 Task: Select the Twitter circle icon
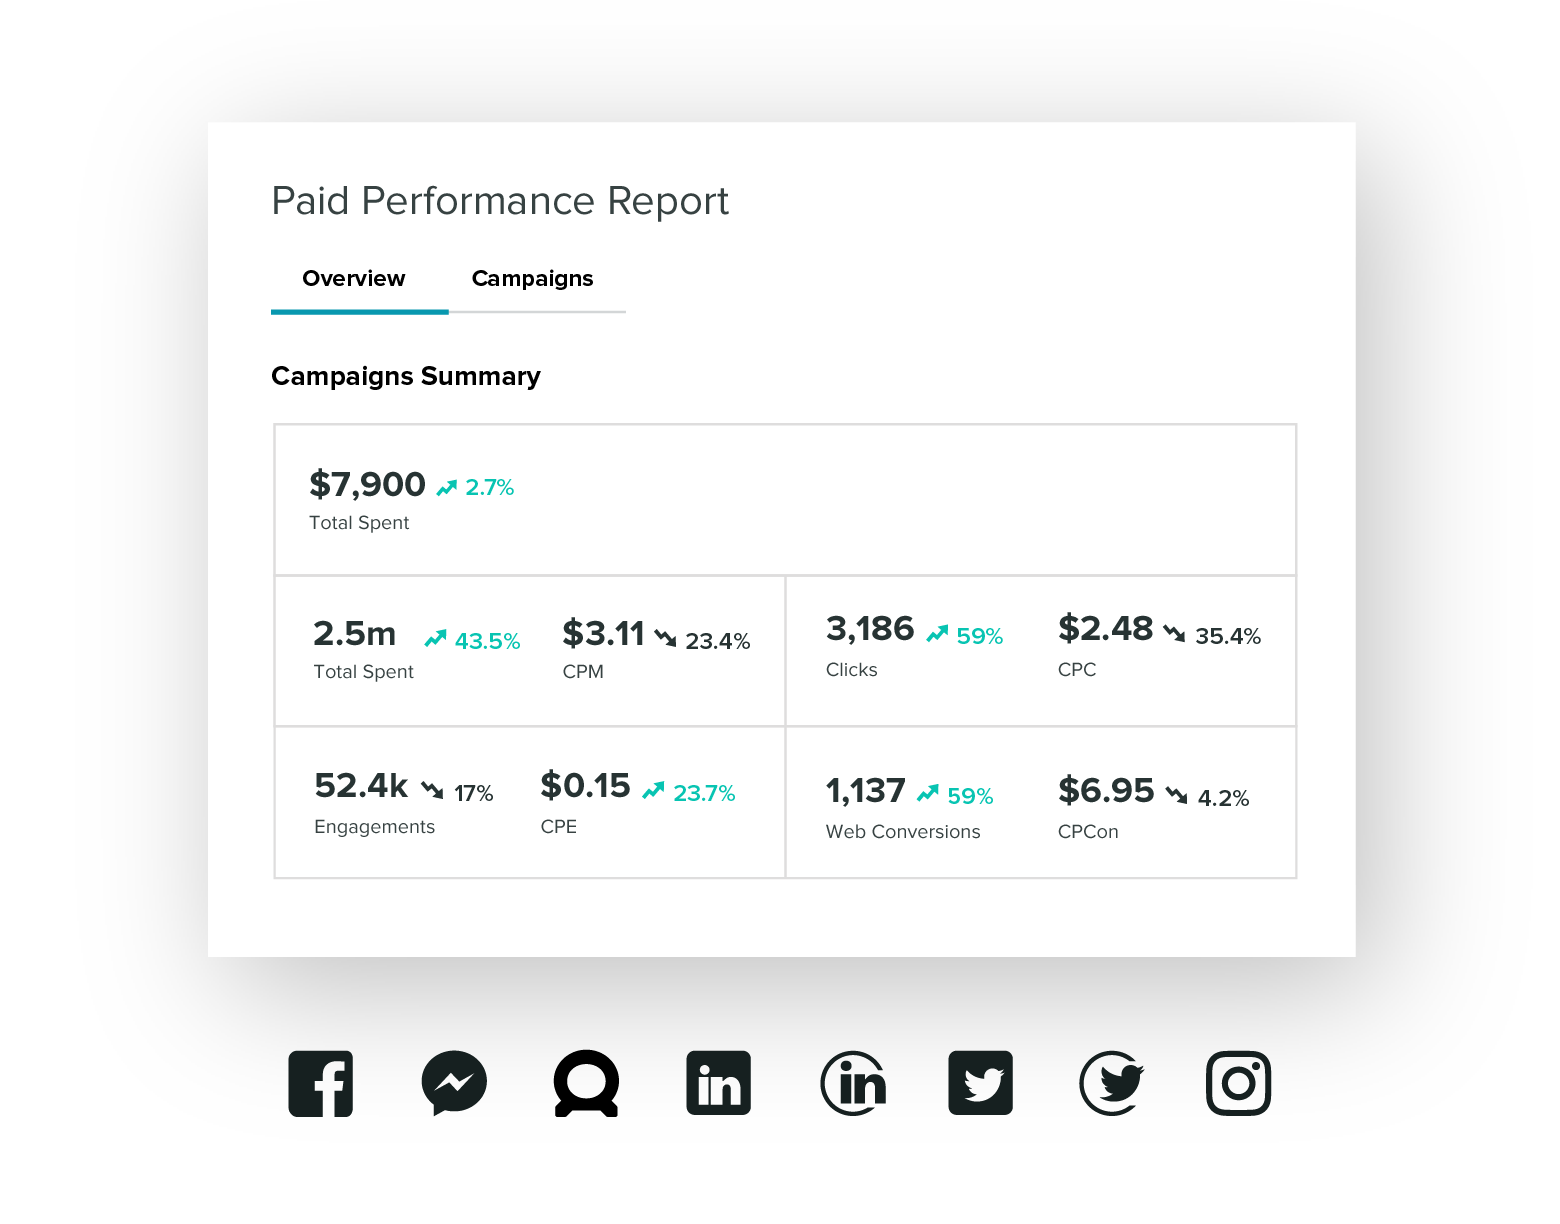click(x=1111, y=1083)
